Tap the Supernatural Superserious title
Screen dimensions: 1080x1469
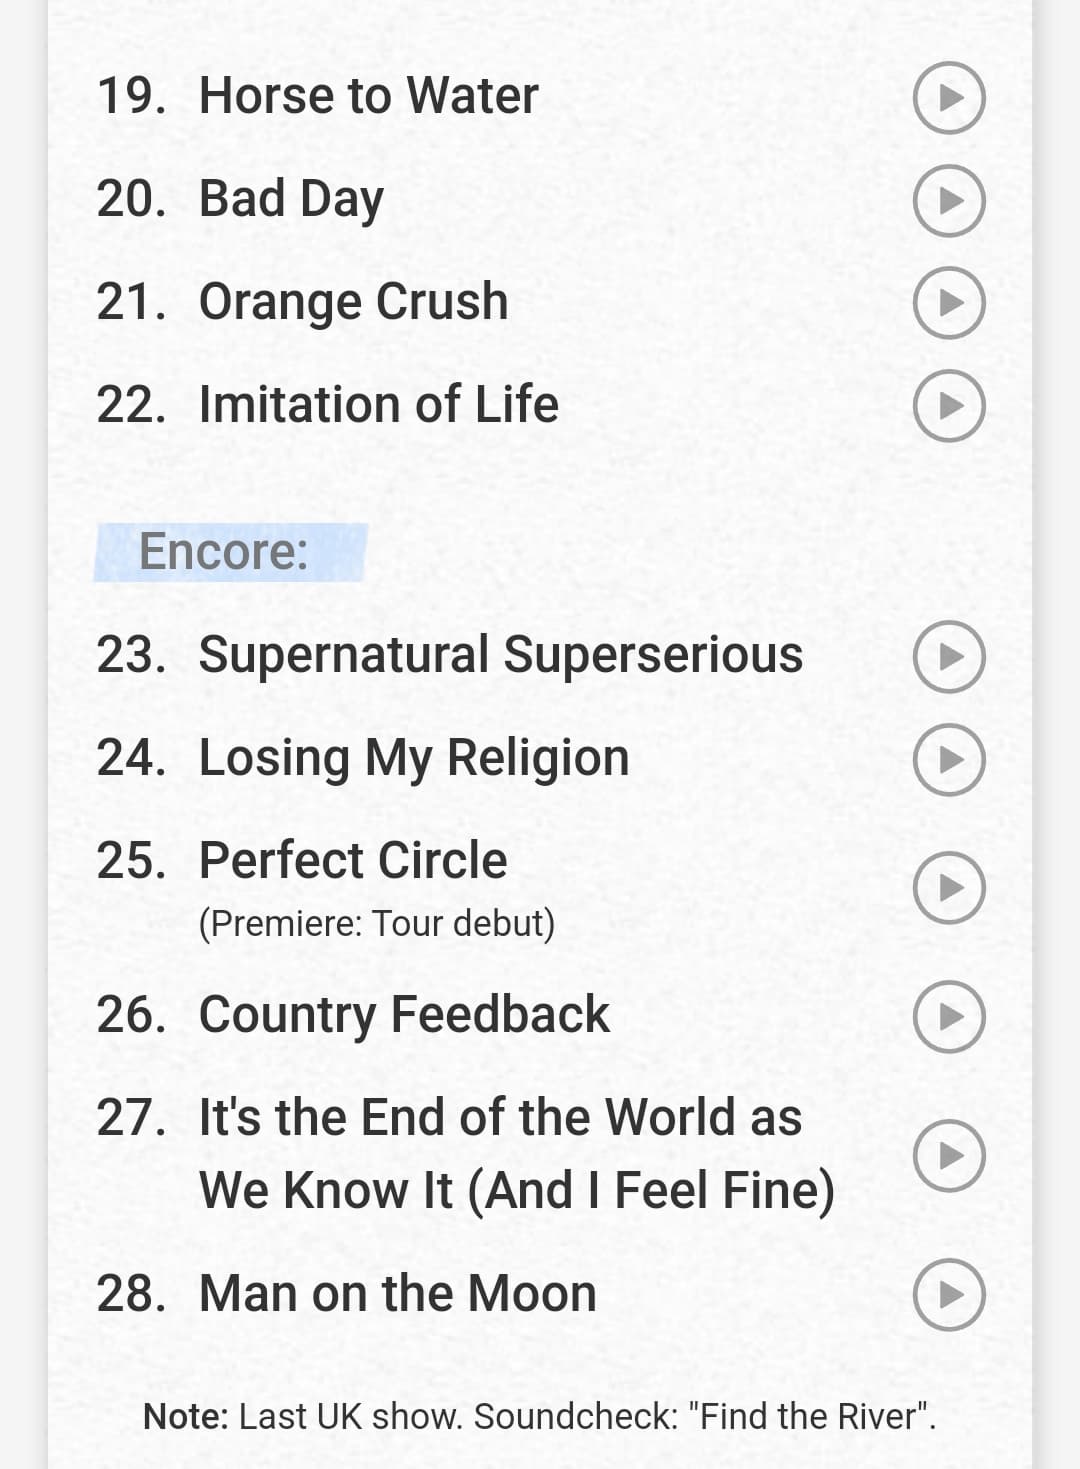500,656
